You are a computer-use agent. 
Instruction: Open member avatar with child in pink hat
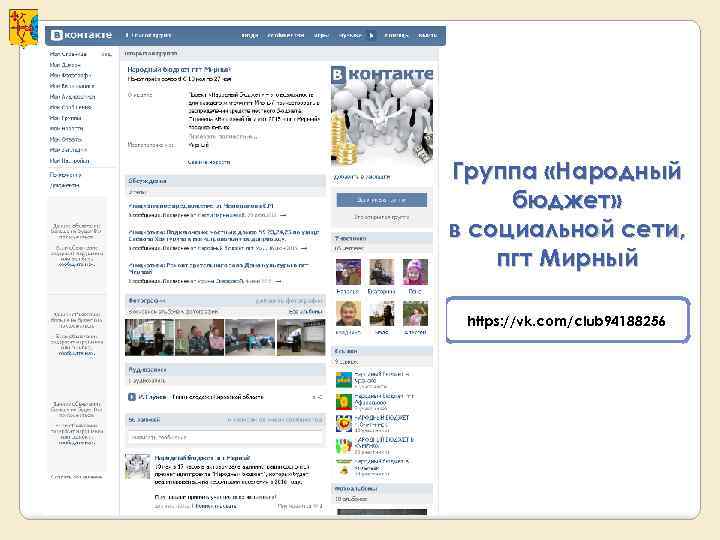coord(415,272)
